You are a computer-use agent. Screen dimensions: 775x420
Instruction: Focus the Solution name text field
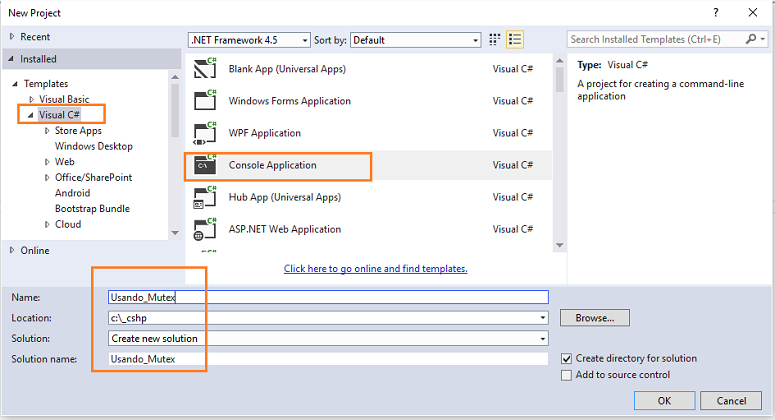(328, 359)
